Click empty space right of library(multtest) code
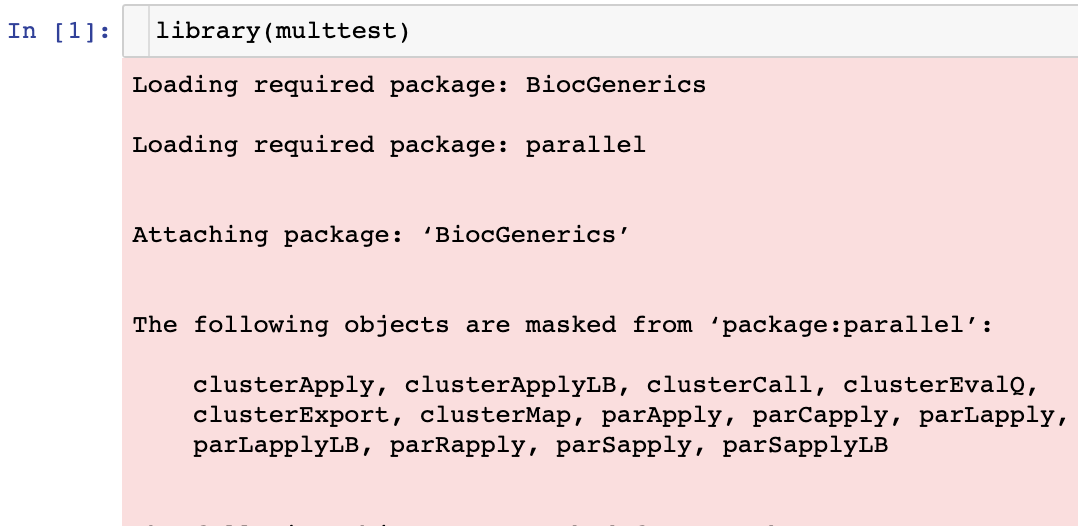Image resolution: width=1078 pixels, height=526 pixels. (x=742, y=31)
